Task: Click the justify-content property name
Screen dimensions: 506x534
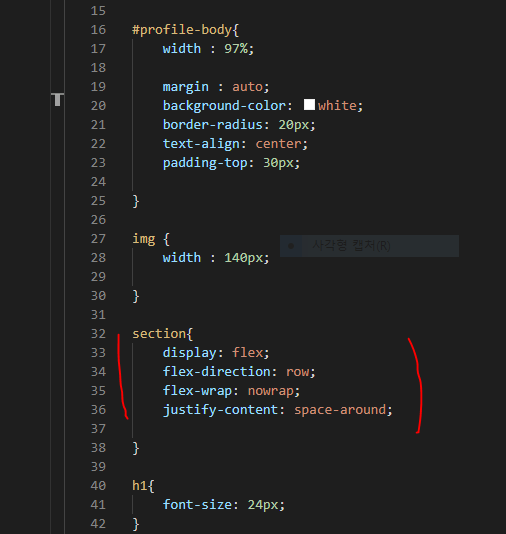Action: point(220,410)
